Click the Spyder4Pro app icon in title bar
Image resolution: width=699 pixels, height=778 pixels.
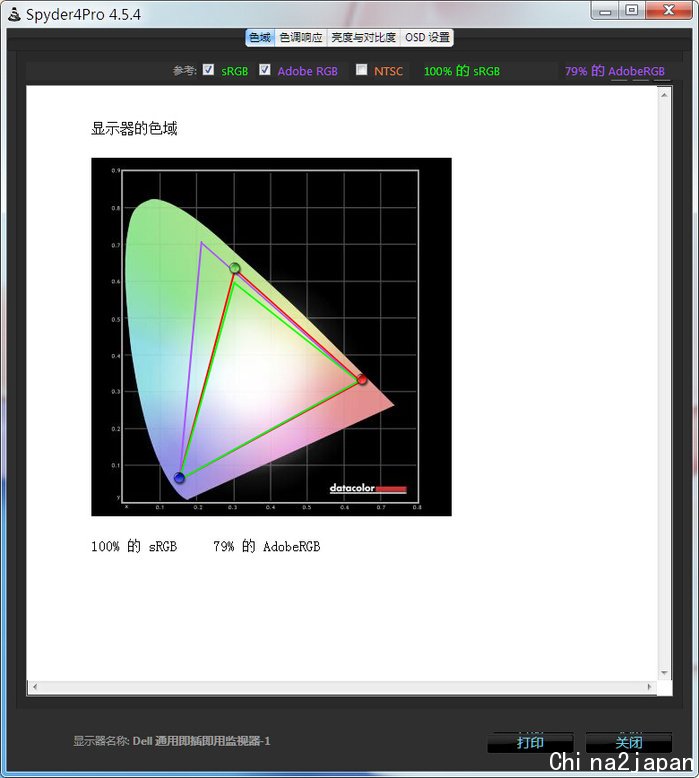pos(14,14)
